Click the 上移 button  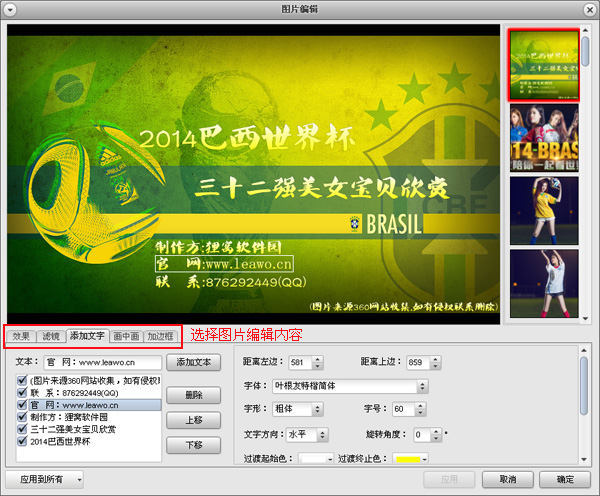point(194,420)
